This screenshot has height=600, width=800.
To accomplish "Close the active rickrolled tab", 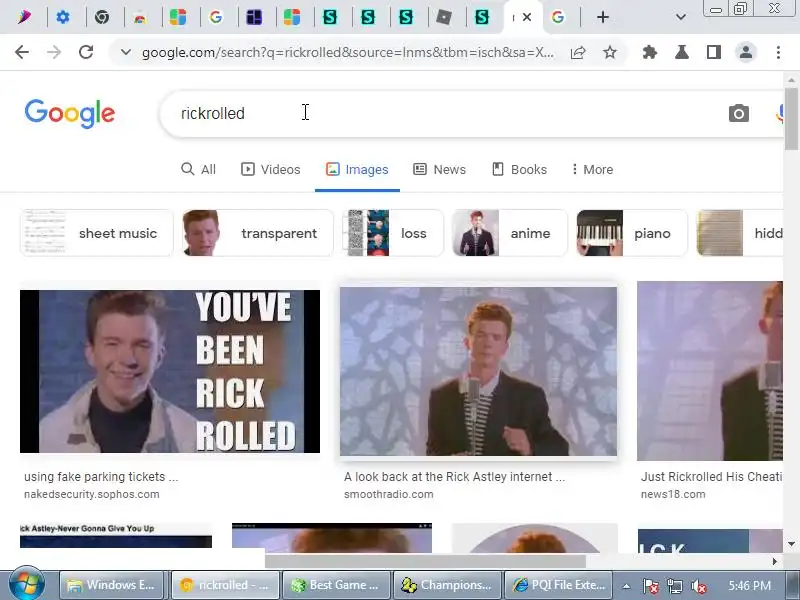I will 527,17.
